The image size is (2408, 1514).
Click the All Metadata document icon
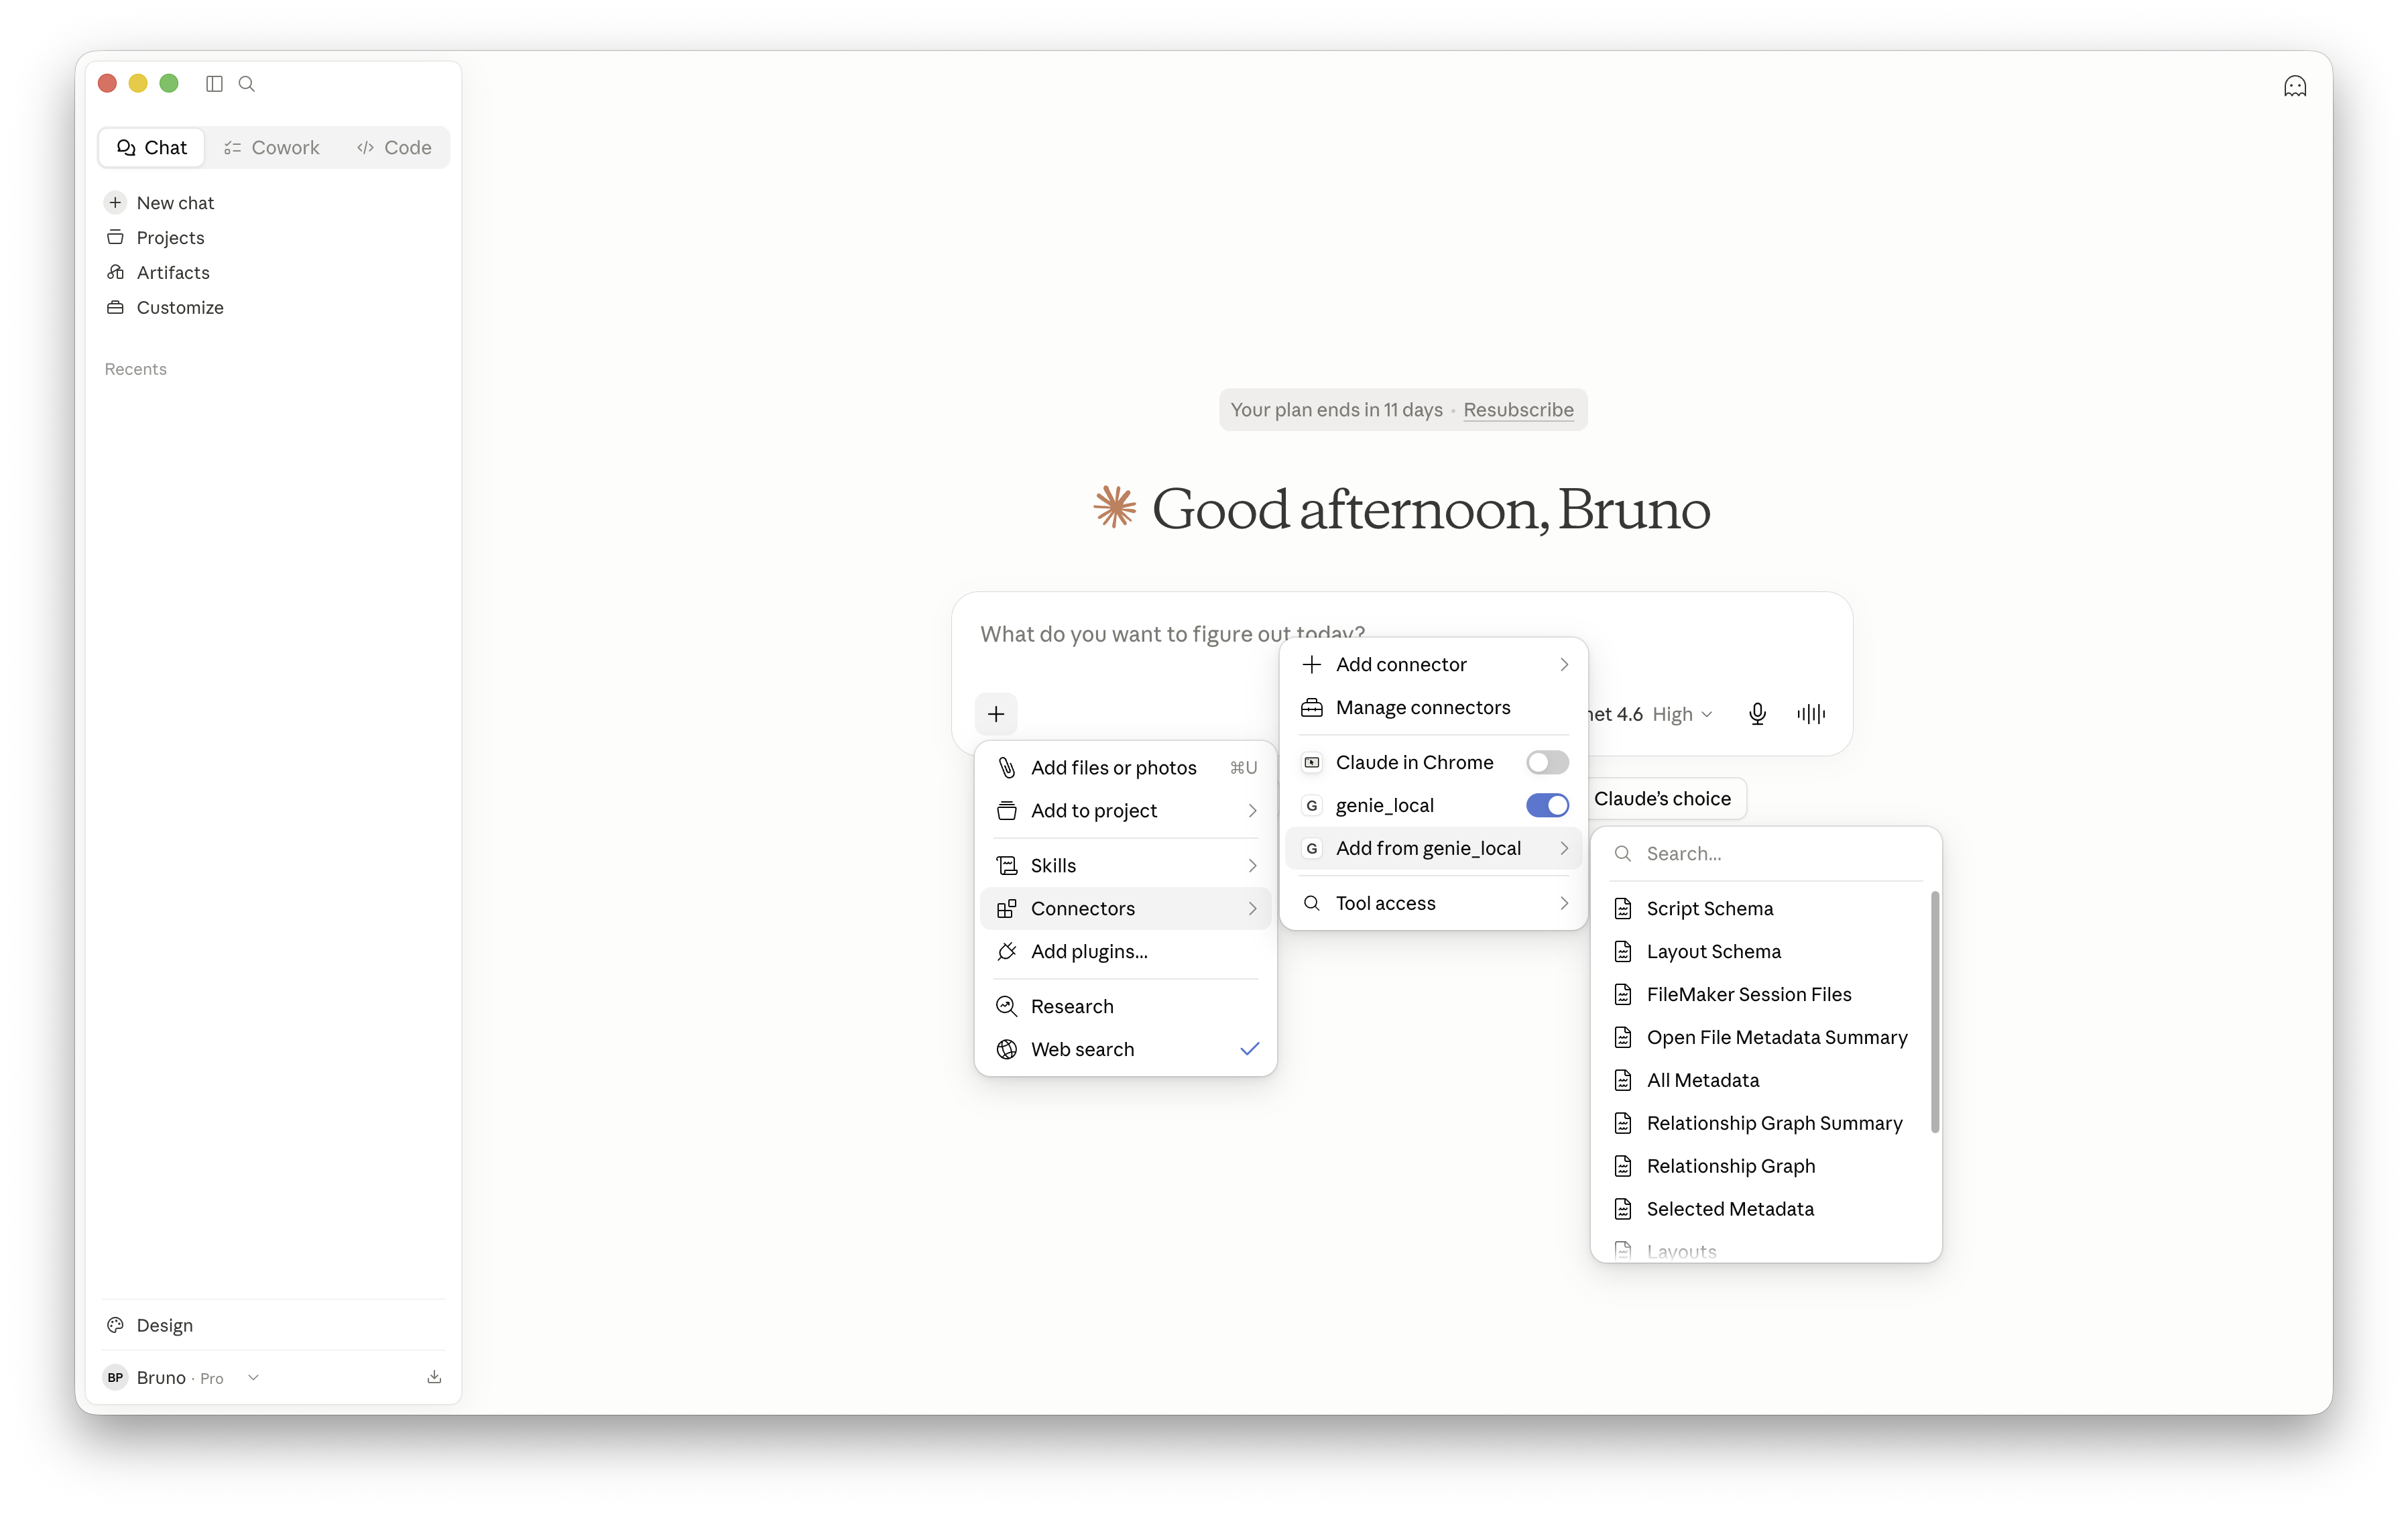click(x=1623, y=1081)
